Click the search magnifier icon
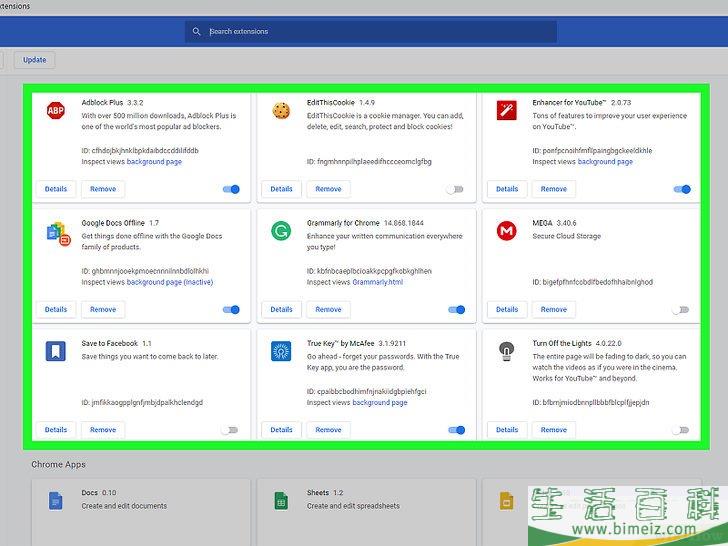728x546 pixels. [x=196, y=32]
